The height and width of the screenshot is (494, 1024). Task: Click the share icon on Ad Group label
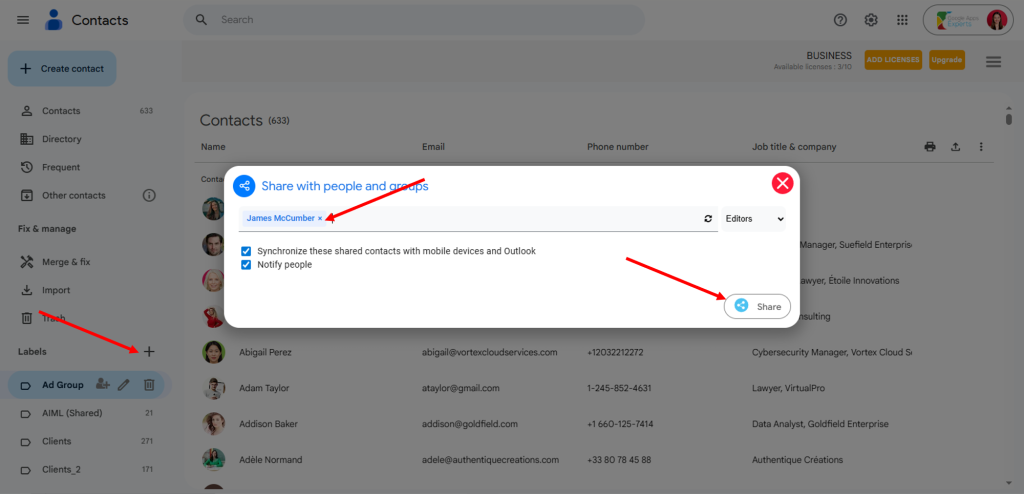(x=102, y=384)
